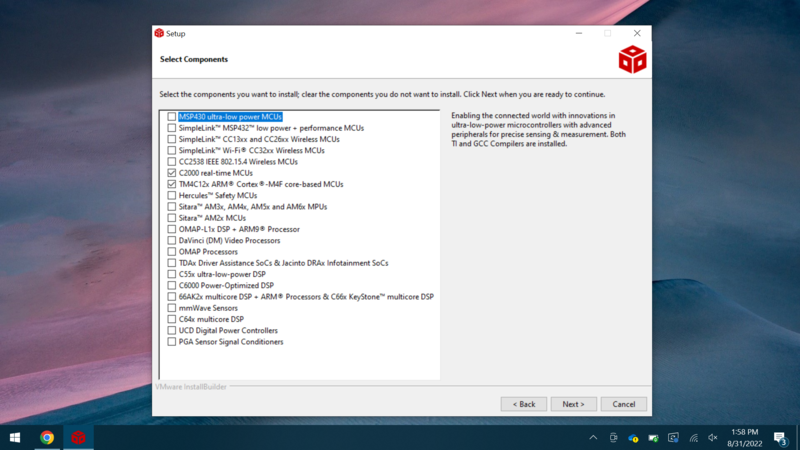Image resolution: width=800 pixels, height=450 pixels.
Task: Open the notification center icon
Action: 779,438
